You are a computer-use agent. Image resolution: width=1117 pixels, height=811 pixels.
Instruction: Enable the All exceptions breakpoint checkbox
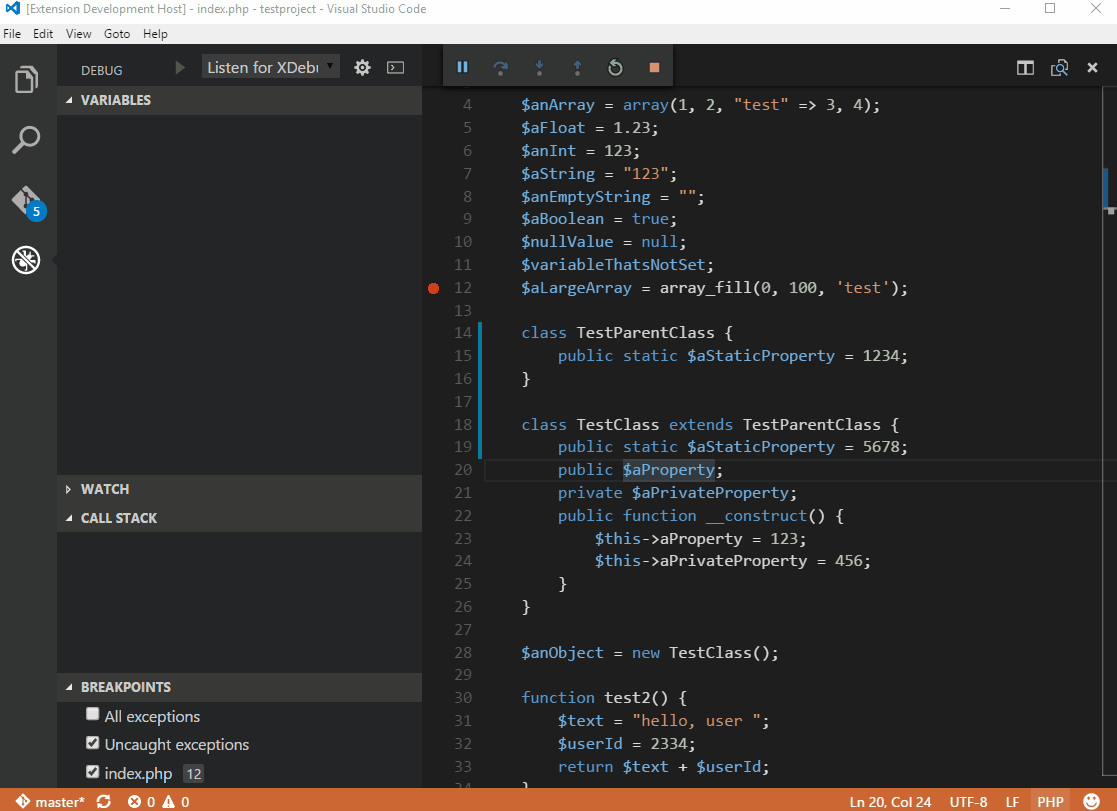coord(93,714)
